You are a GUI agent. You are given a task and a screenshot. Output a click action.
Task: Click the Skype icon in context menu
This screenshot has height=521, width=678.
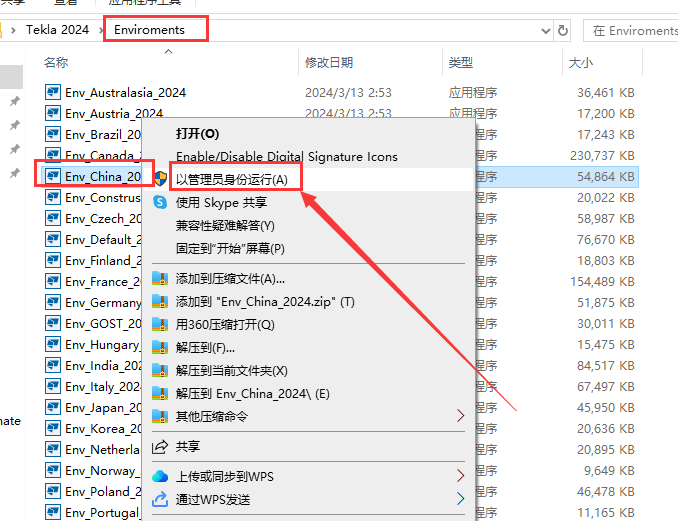(x=160, y=202)
